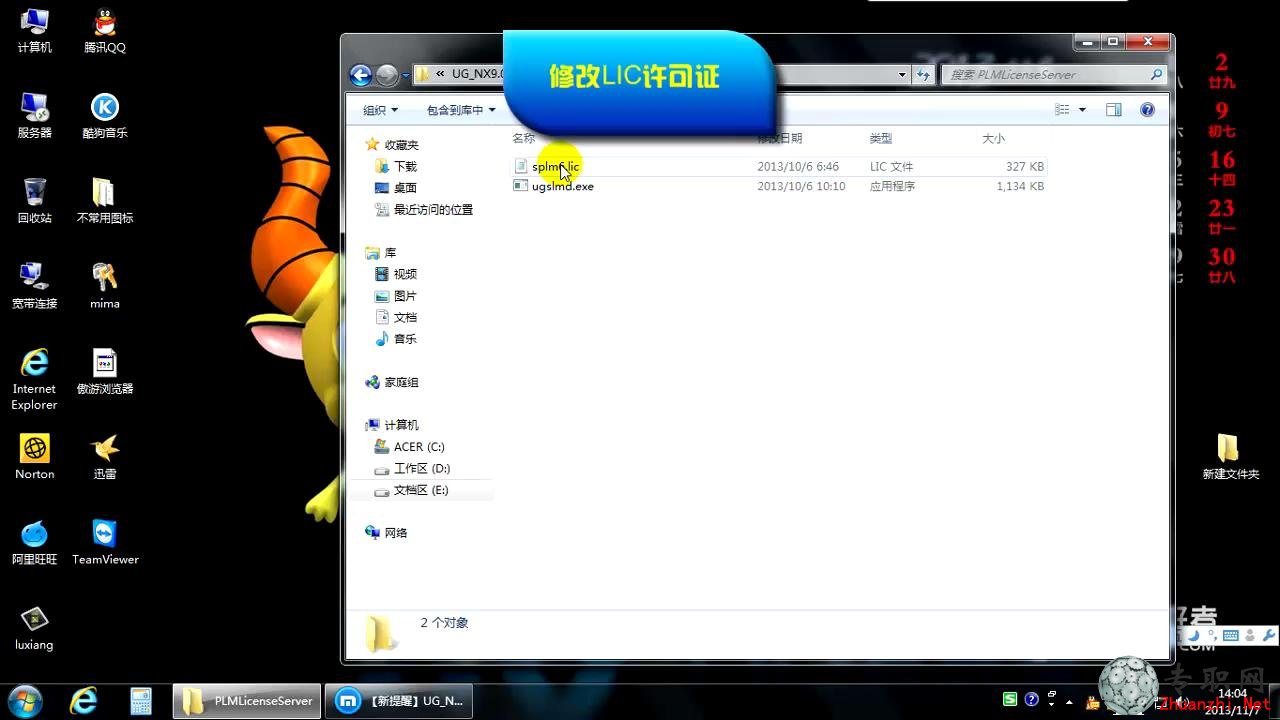
Task: Sort by 大小 column header
Action: click(993, 138)
